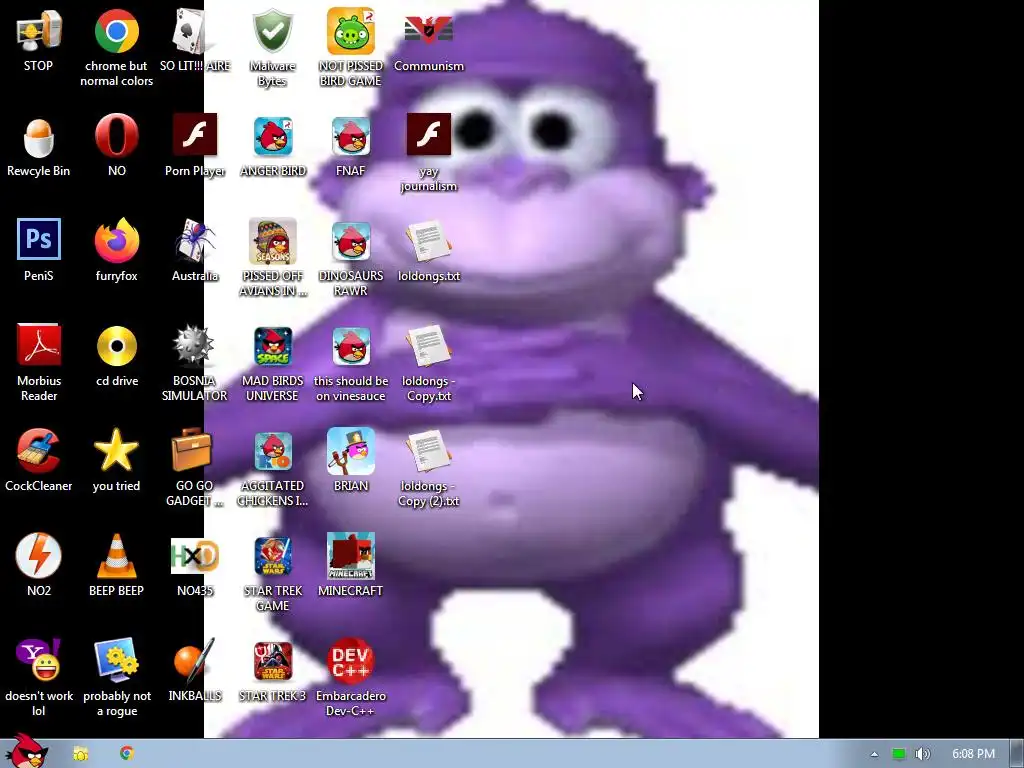Open the INKBALLS icon

(x=194, y=660)
